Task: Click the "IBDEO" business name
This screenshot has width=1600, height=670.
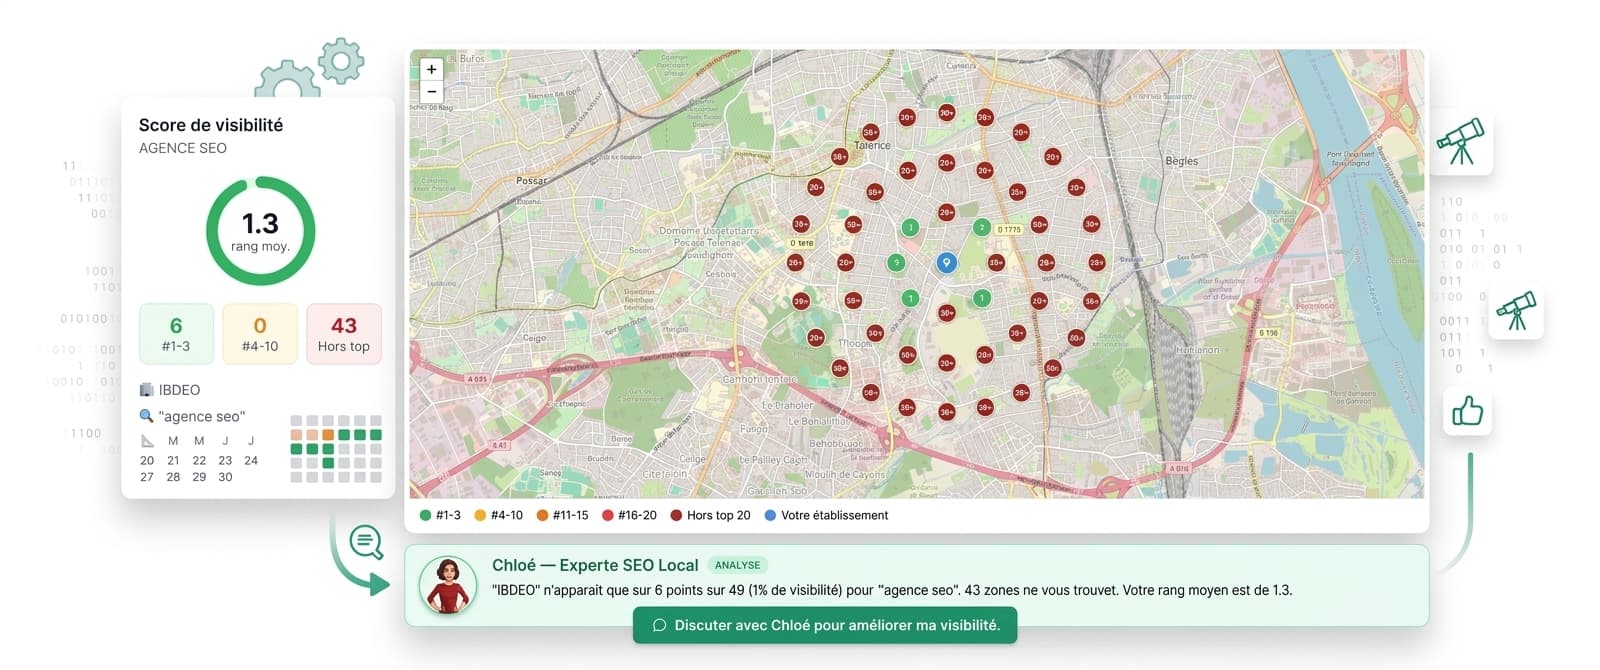Action: coord(179,390)
